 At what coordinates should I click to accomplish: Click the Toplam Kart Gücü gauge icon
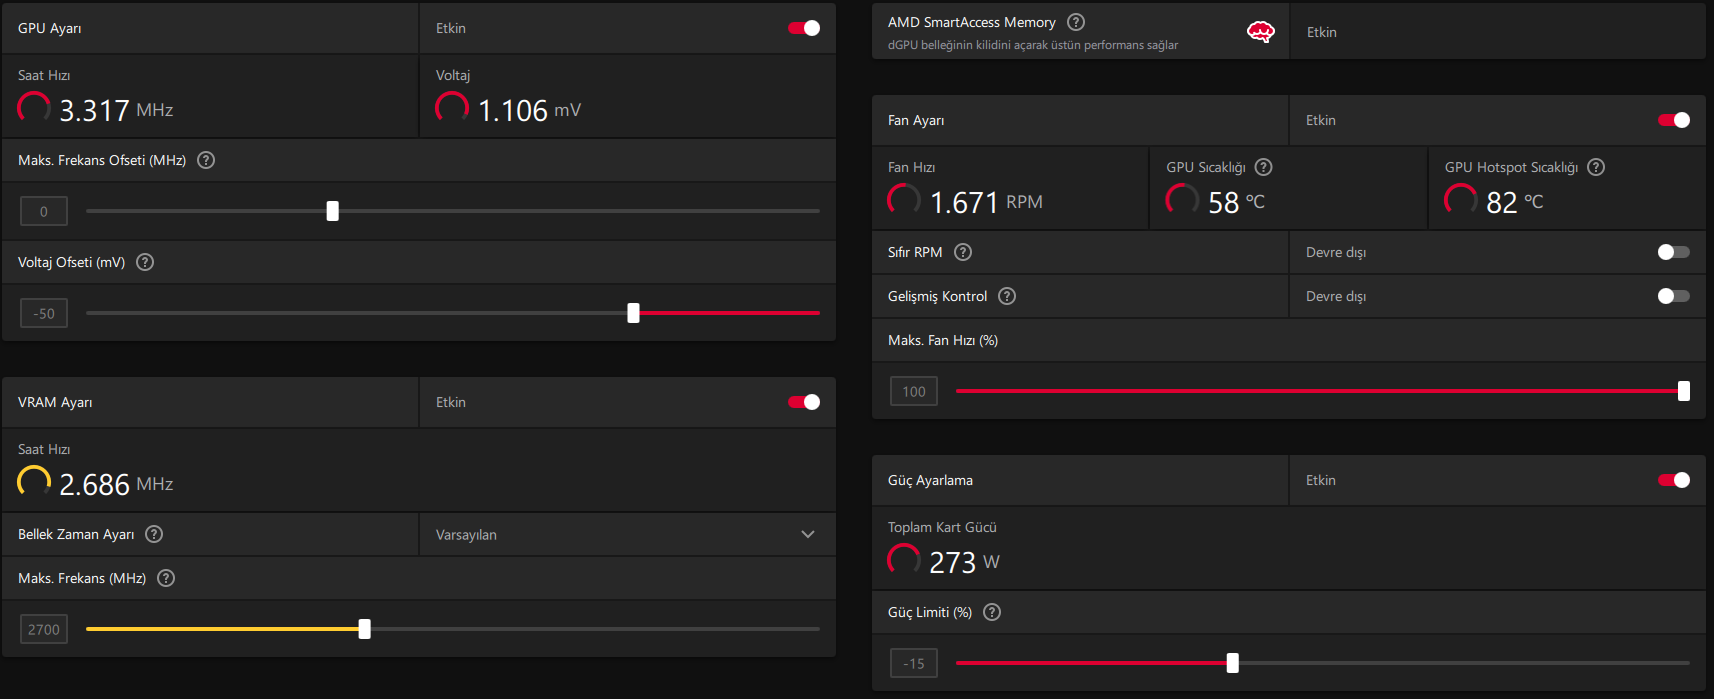coord(904,559)
